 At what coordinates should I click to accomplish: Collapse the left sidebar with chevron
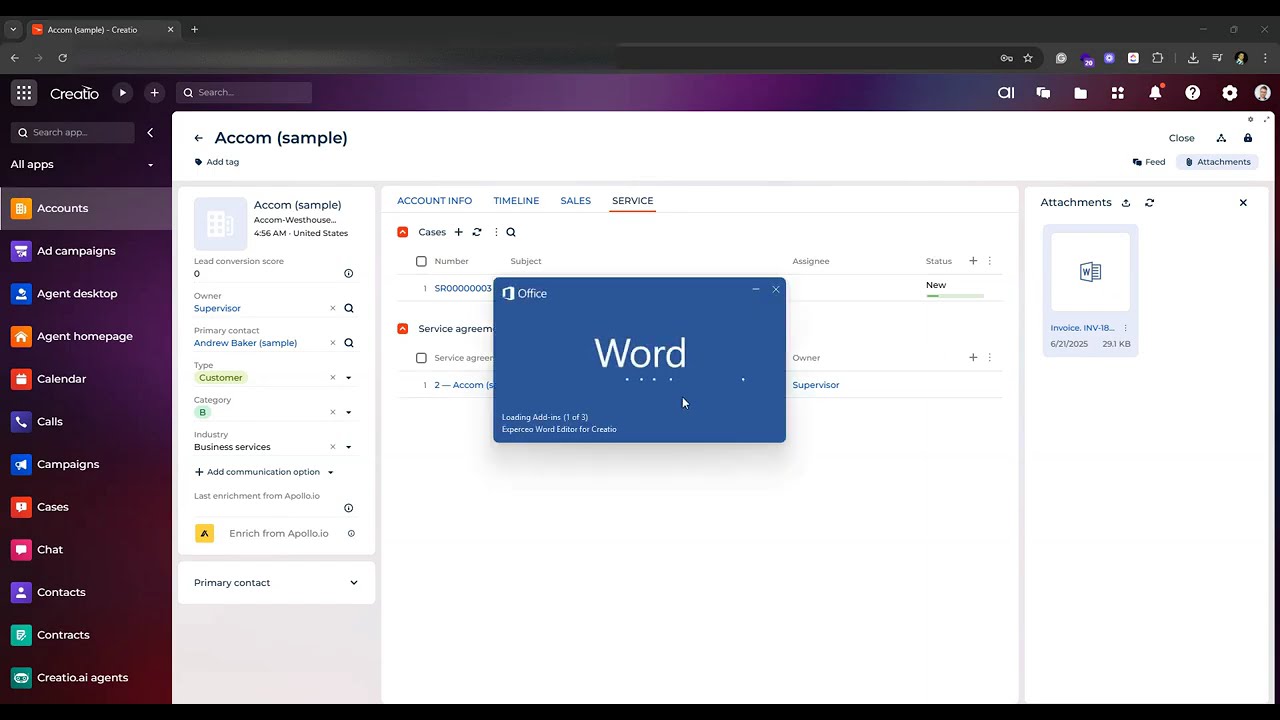point(150,132)
